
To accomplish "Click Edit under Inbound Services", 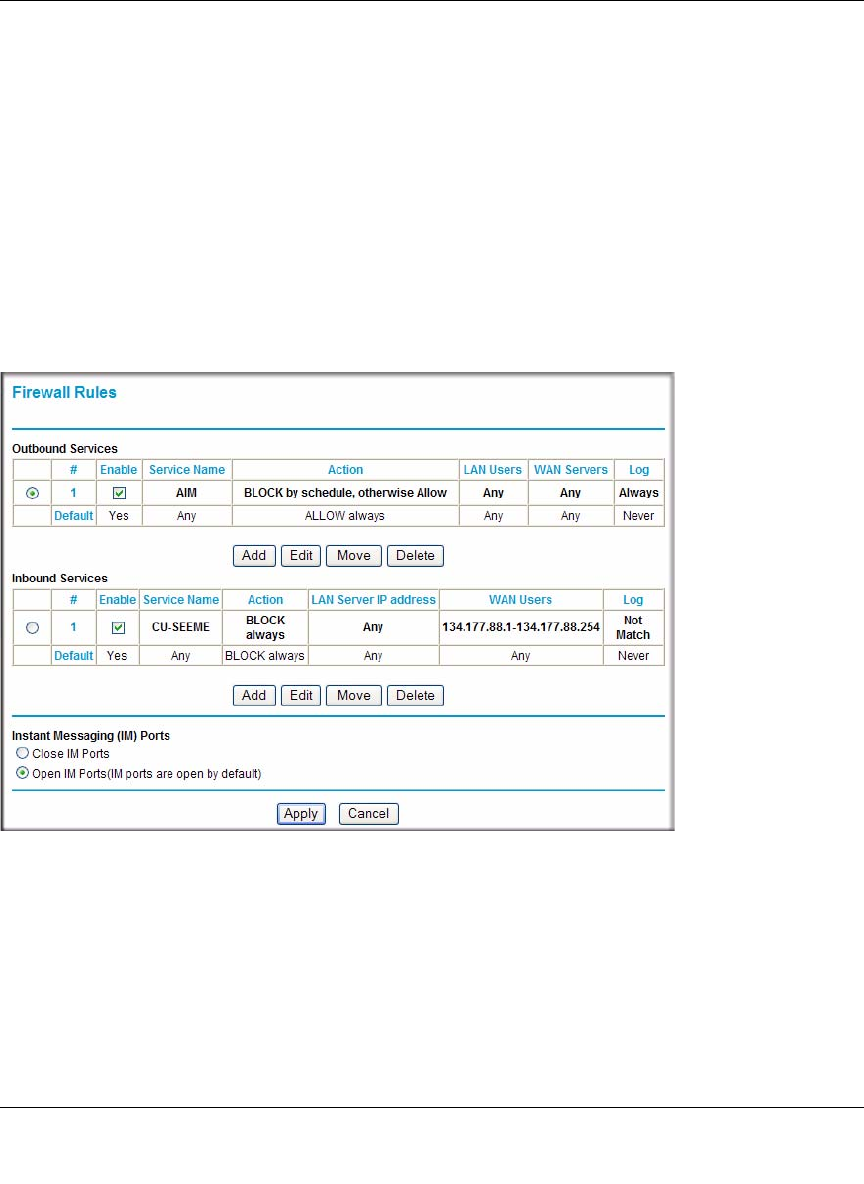I will pyautogui.click(x=301, y=695).
